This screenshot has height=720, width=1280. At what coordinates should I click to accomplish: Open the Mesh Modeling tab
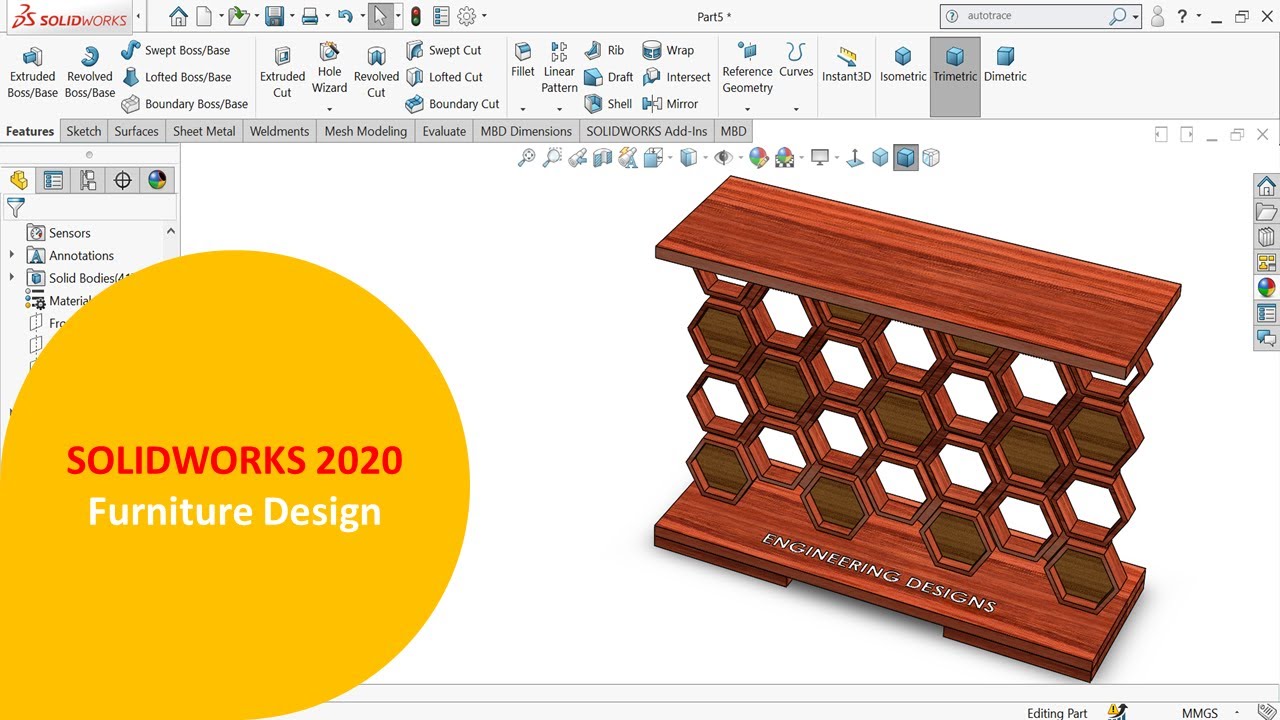coord(366,131)
